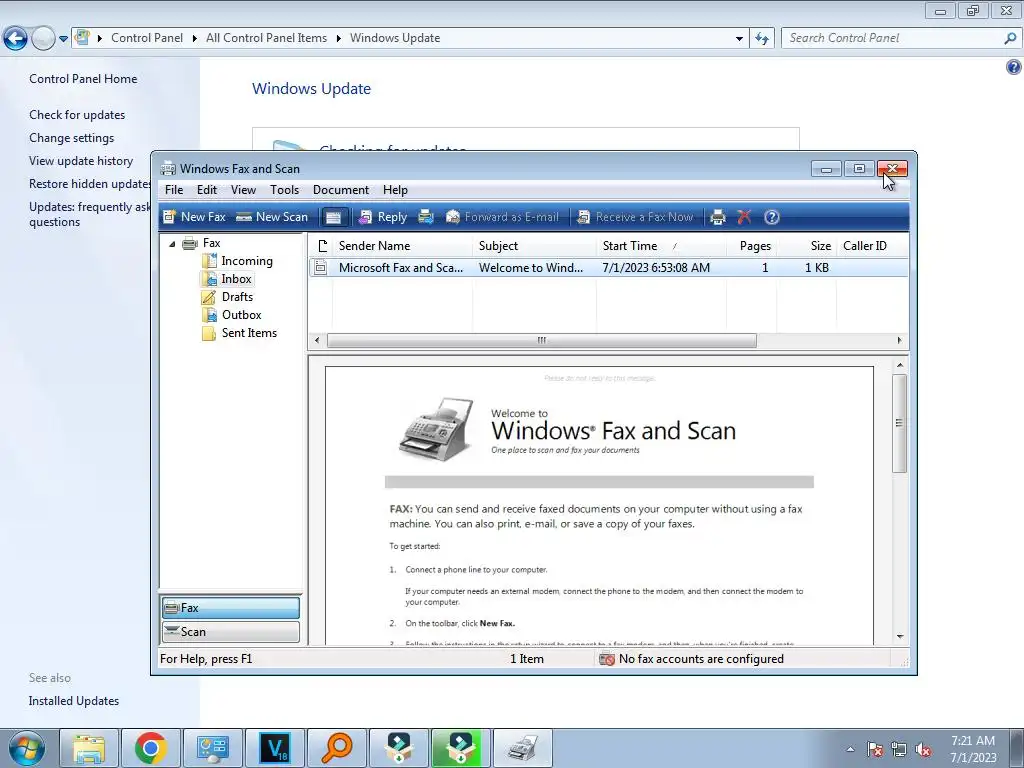
Task: Sort by Pages column header
Action: point(751,246)
